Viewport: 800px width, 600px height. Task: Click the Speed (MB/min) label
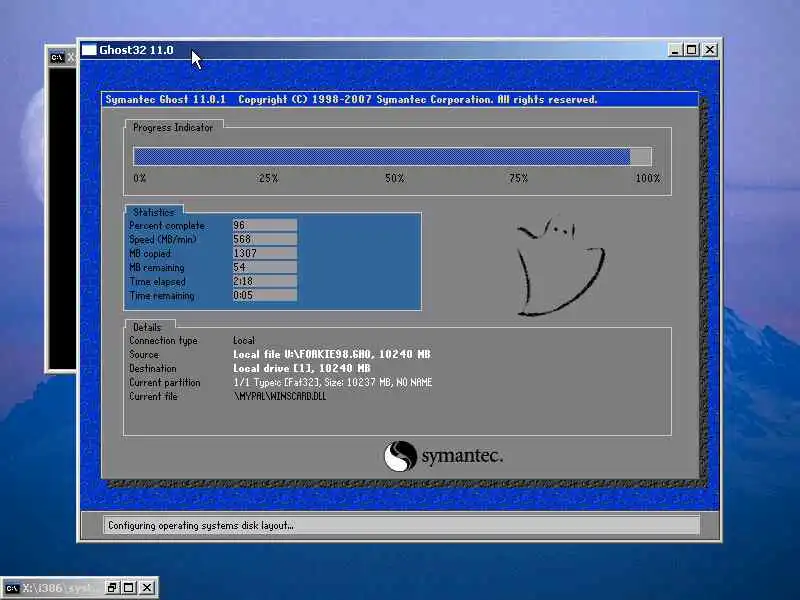[x=162, y=239]
